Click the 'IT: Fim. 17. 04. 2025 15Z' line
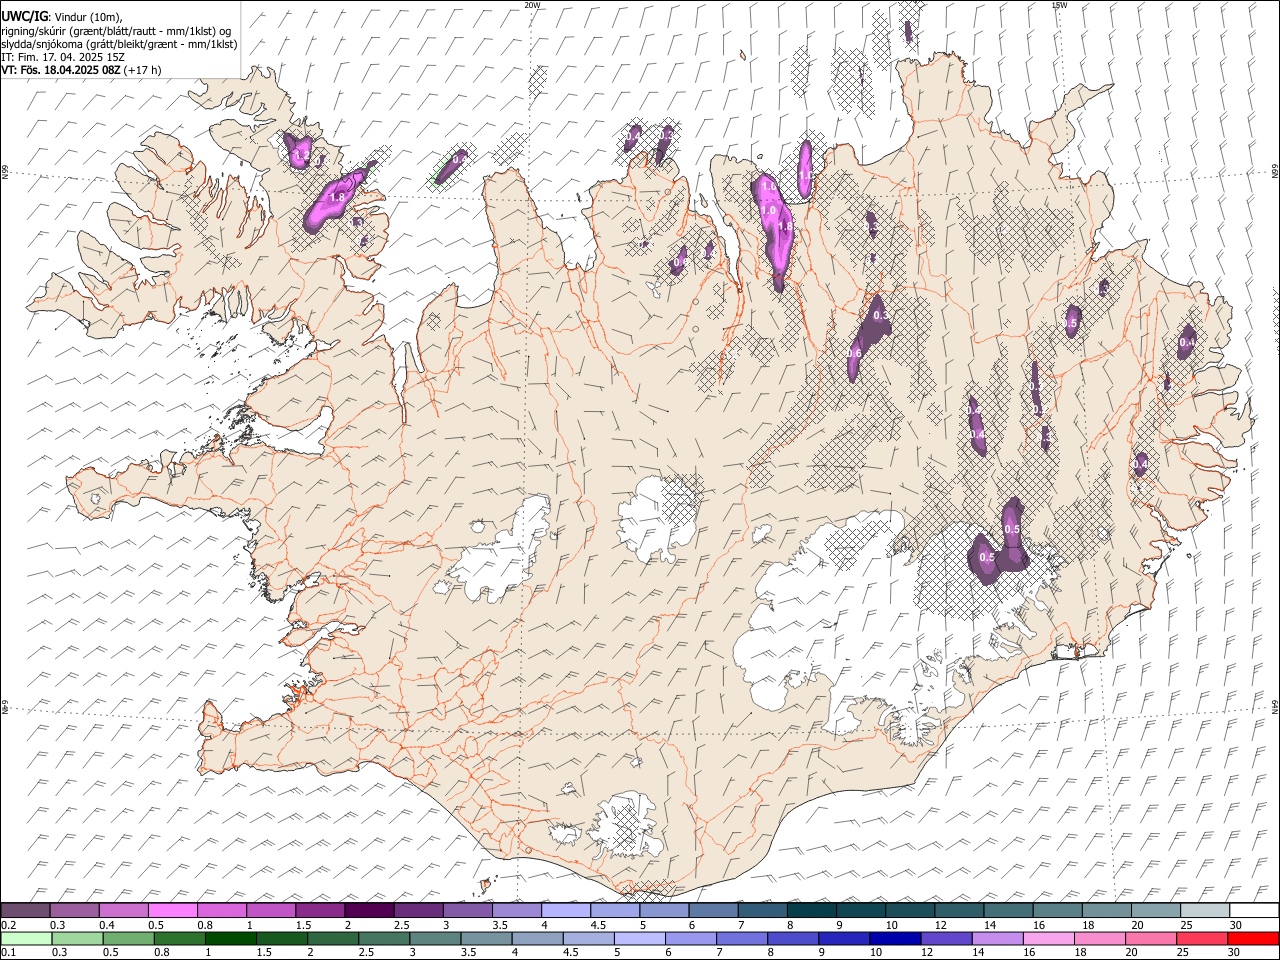The width and height of the screenshot is (1280, 960). (63, 57)
